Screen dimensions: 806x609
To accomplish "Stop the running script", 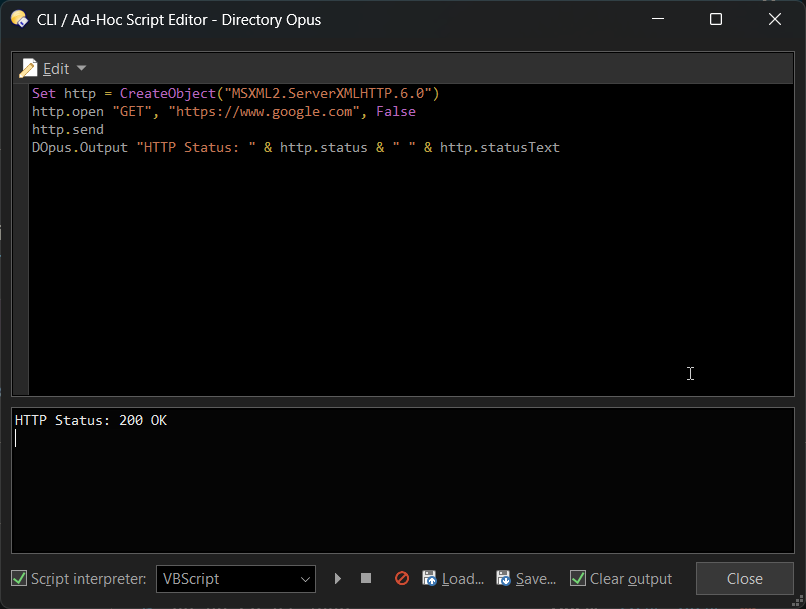I will (x=366, y=579).
